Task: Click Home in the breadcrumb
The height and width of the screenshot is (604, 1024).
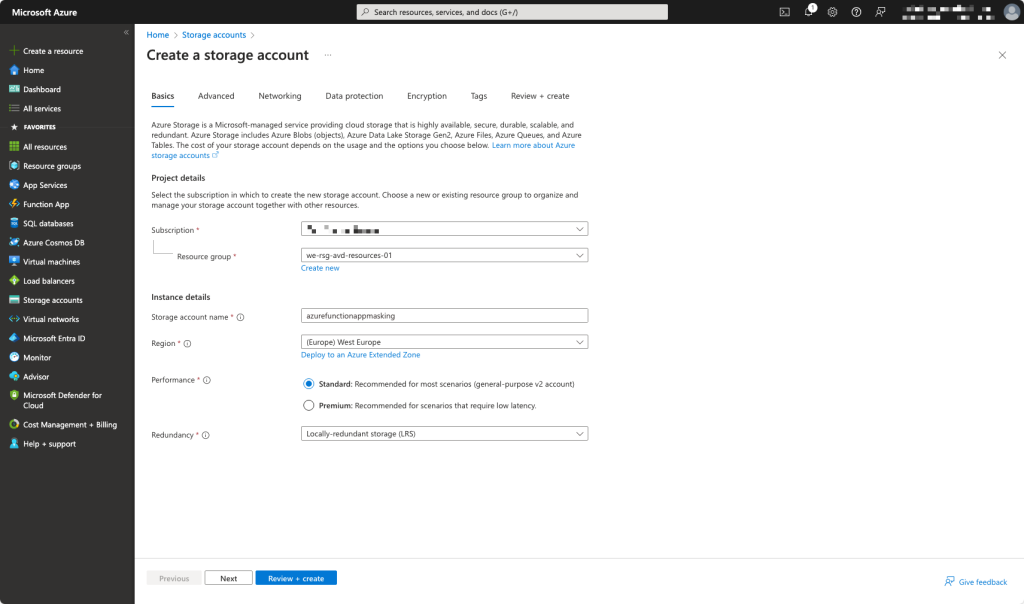Action: coord(157,35)
